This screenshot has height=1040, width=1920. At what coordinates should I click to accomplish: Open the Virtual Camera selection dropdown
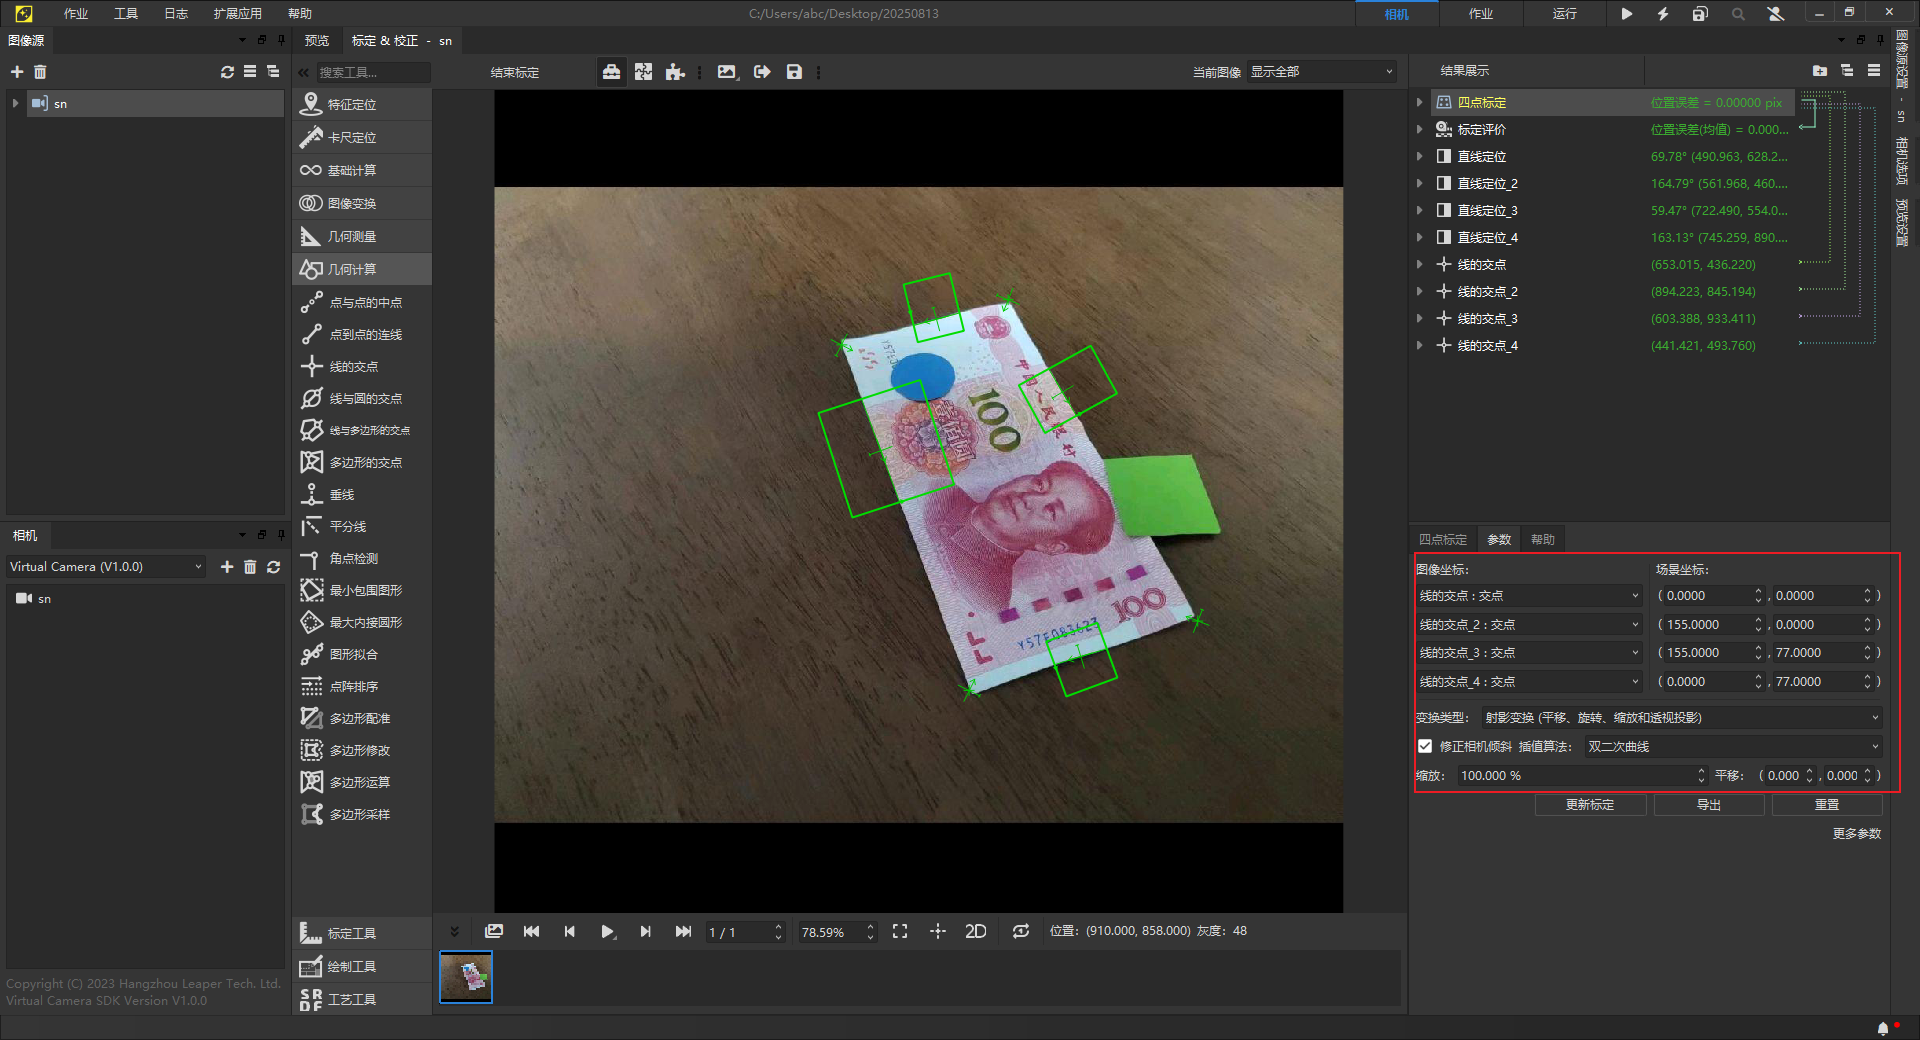tap(105, 567)
